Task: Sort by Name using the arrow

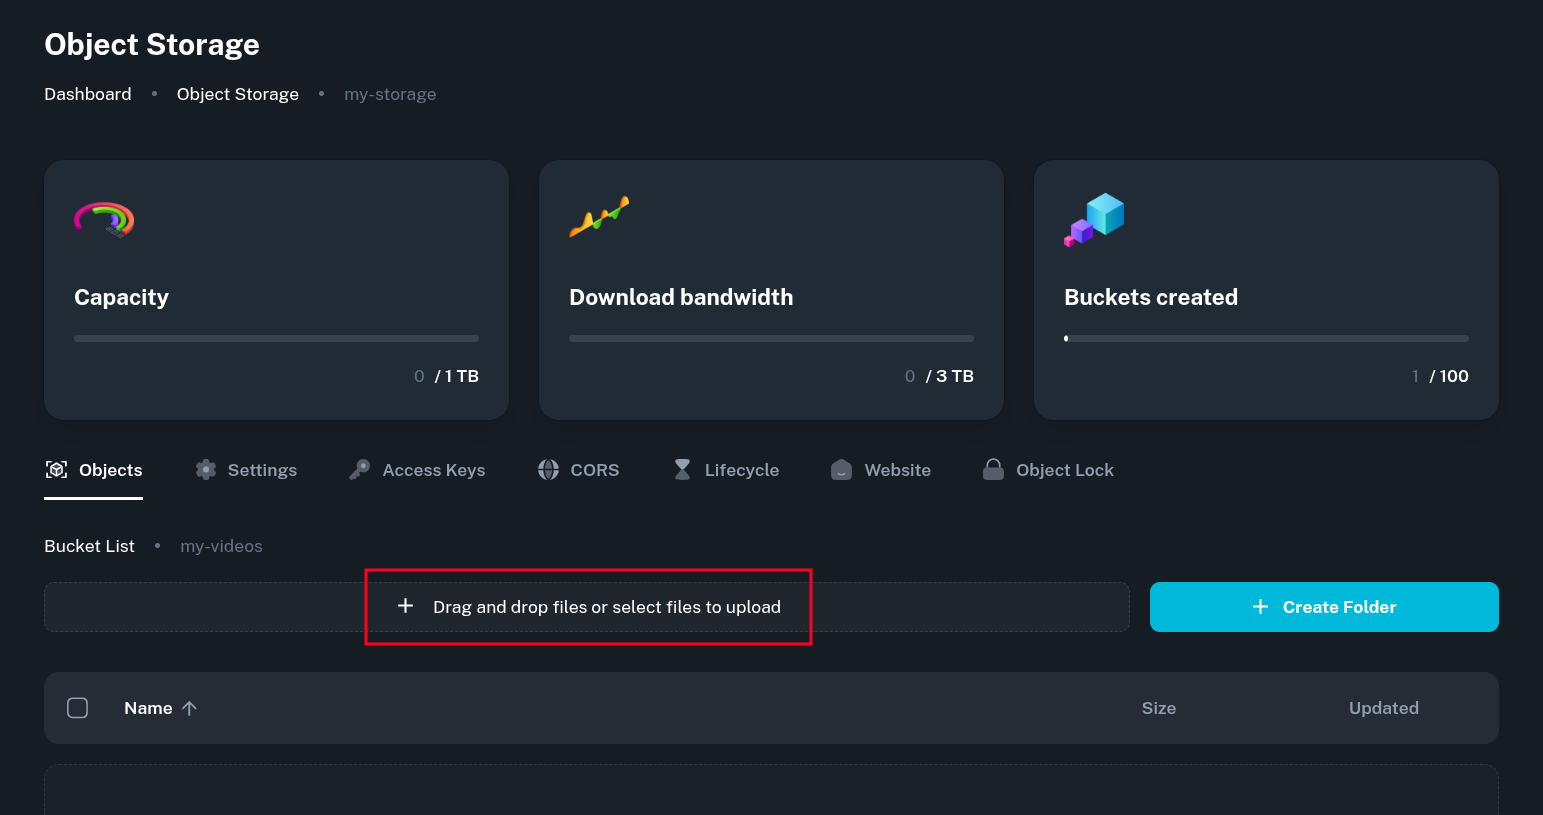Action: click(190, 708)
